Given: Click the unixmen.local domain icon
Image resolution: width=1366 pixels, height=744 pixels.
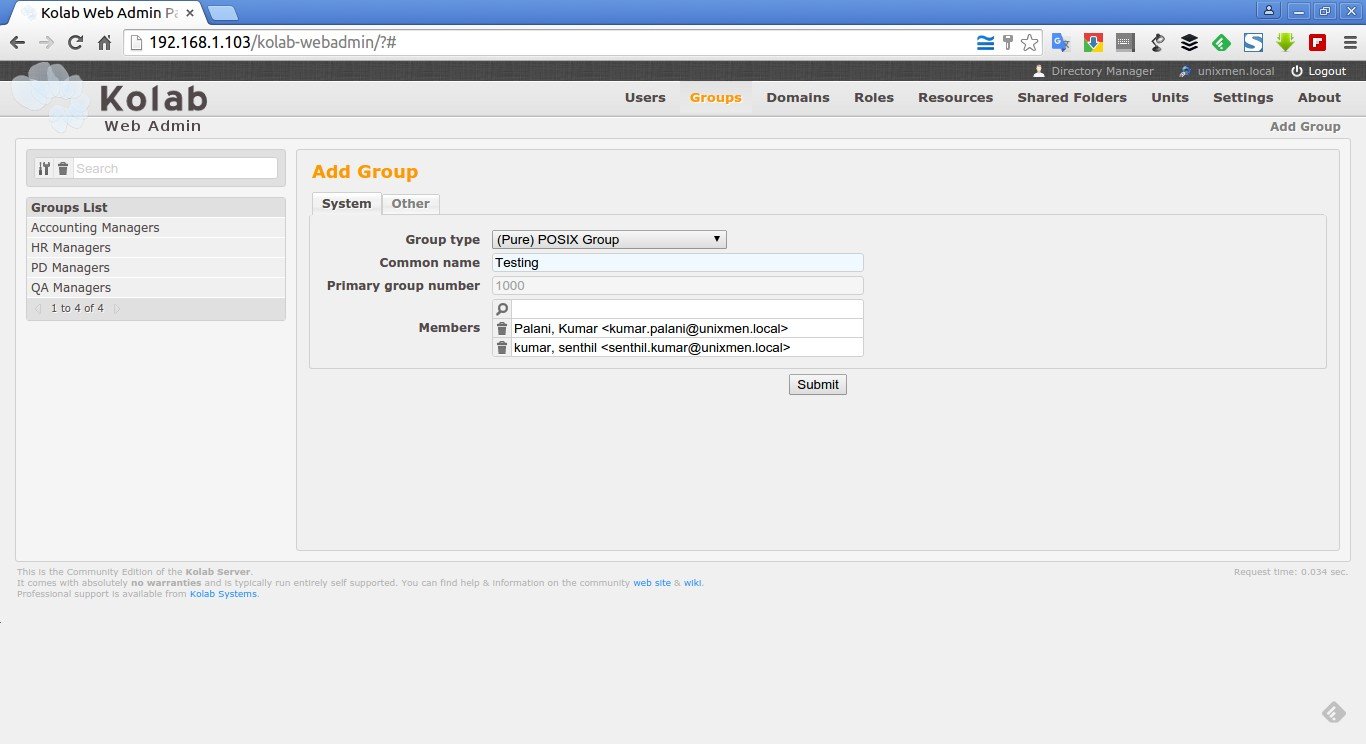Looking at the screenshot, I should [x=1185, y=71].
